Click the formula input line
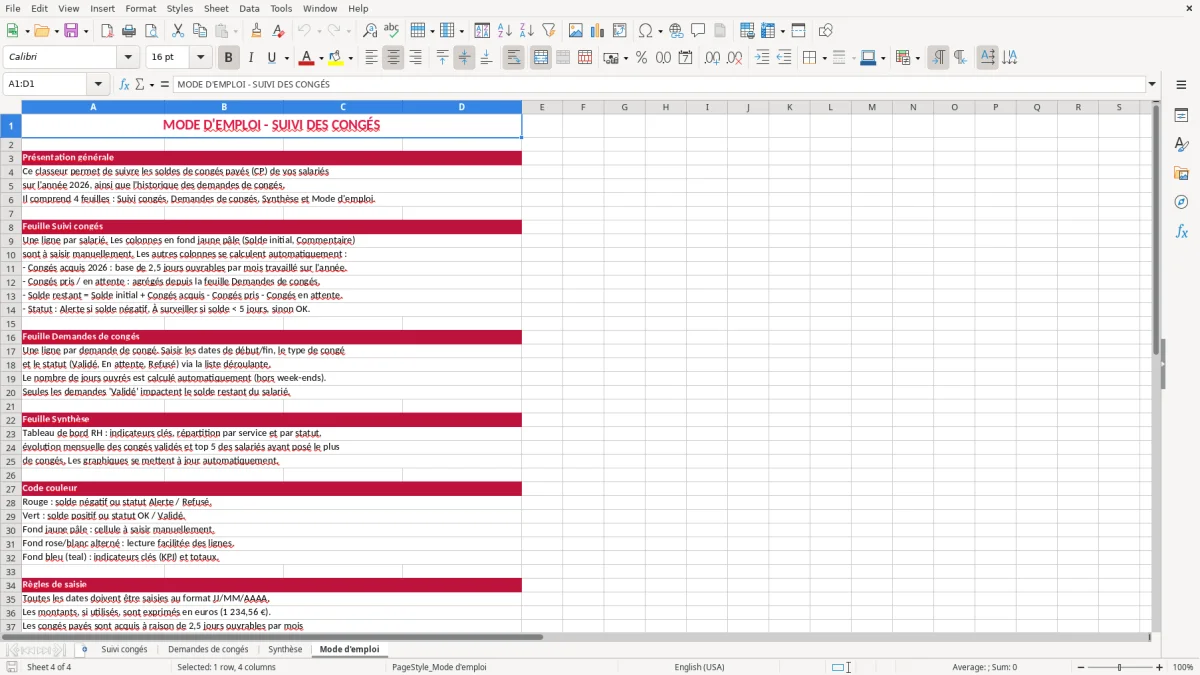1200x675 pixels. point(659,85)
